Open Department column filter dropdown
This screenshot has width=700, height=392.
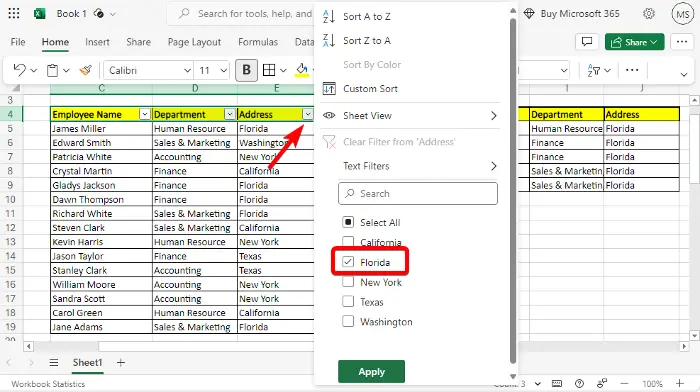[230, 114]
